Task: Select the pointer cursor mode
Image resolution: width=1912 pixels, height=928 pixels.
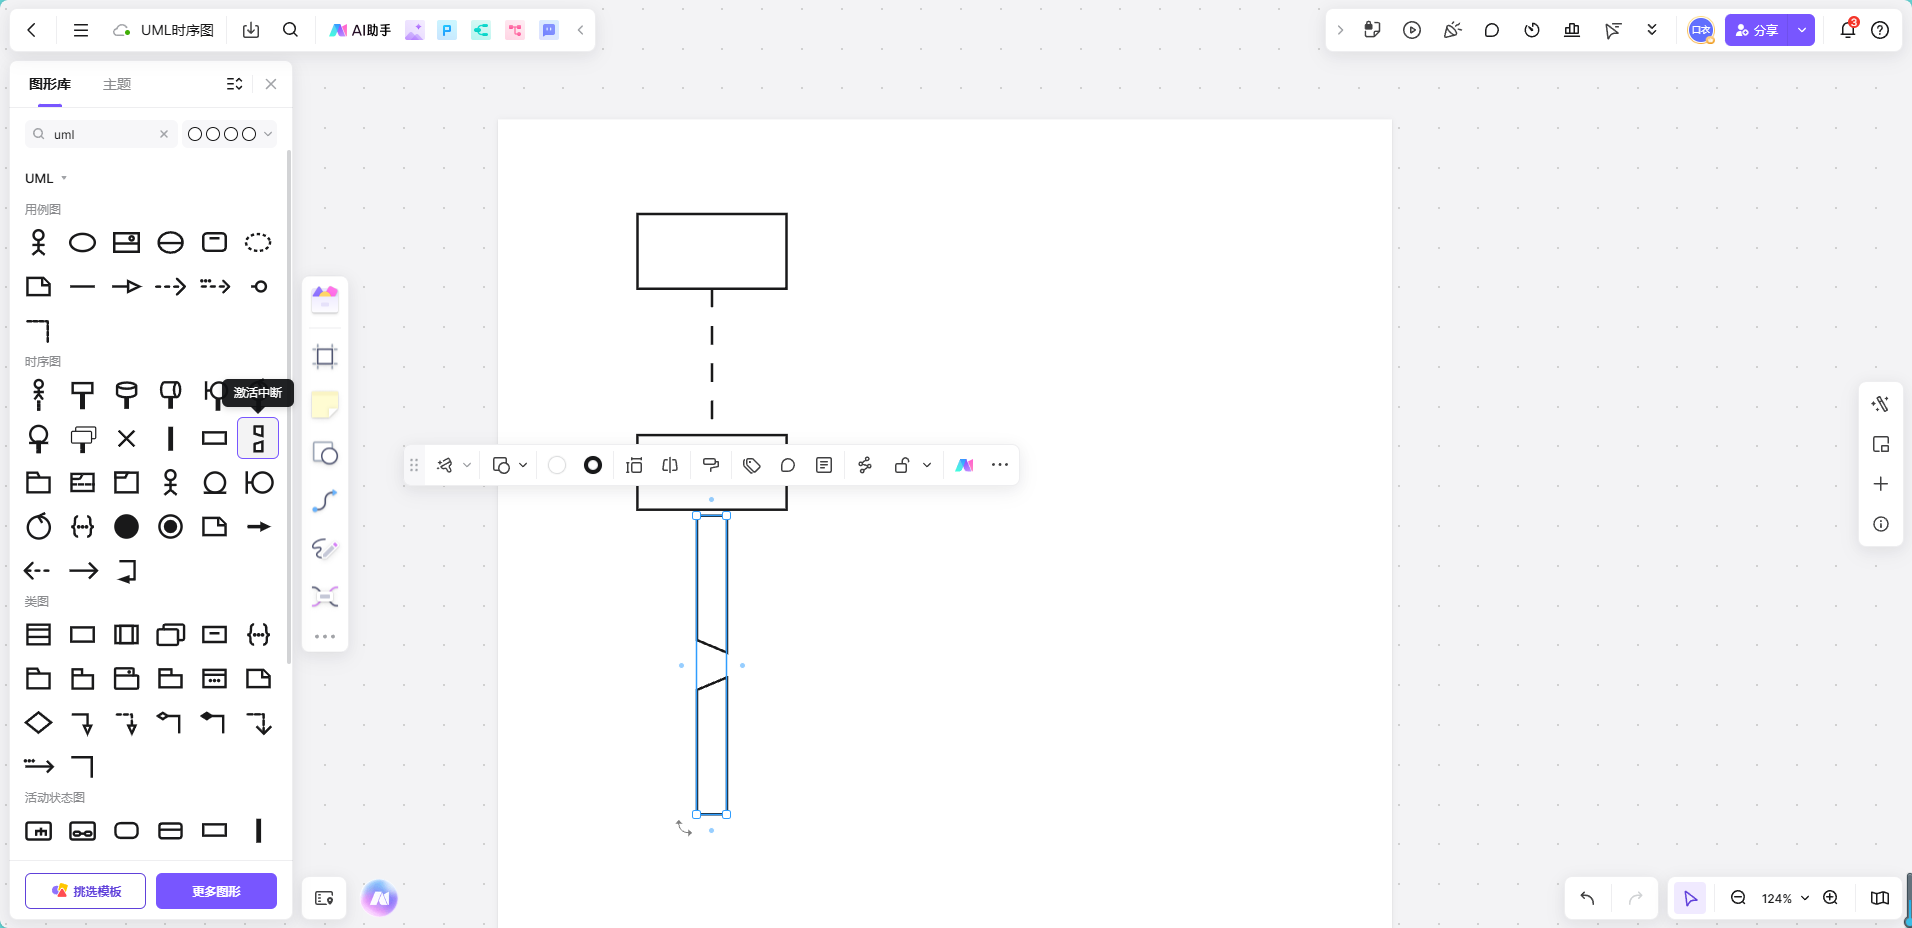Action: 1690,898
